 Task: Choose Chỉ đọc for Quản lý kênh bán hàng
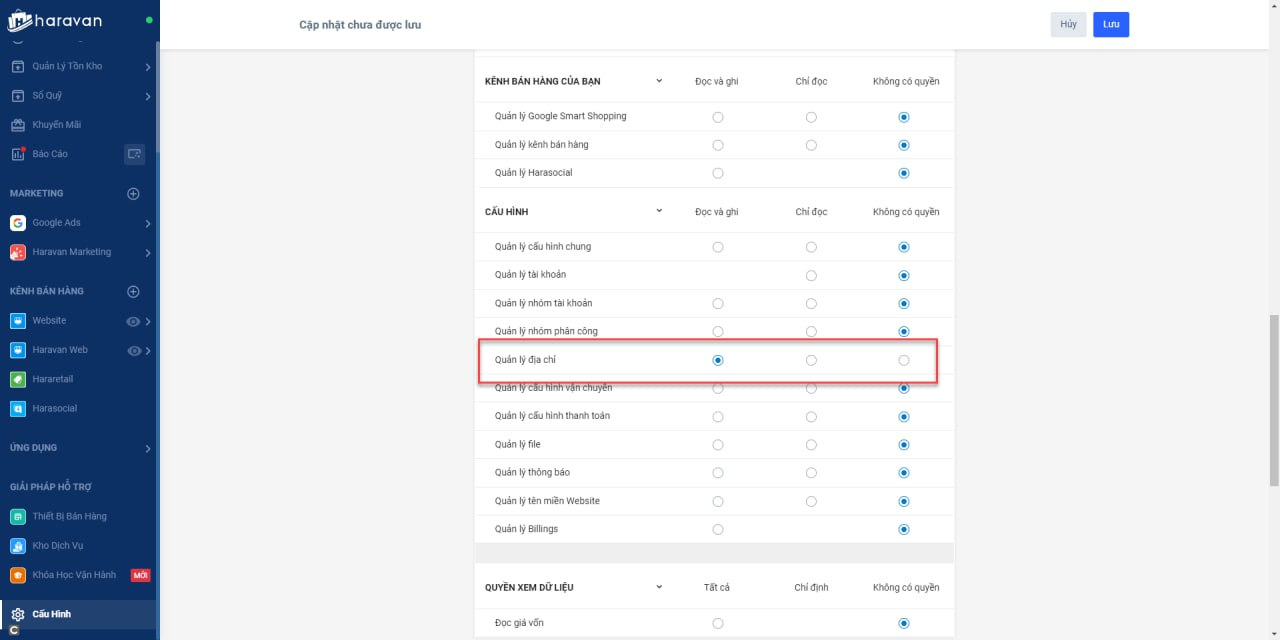point(811,145)
